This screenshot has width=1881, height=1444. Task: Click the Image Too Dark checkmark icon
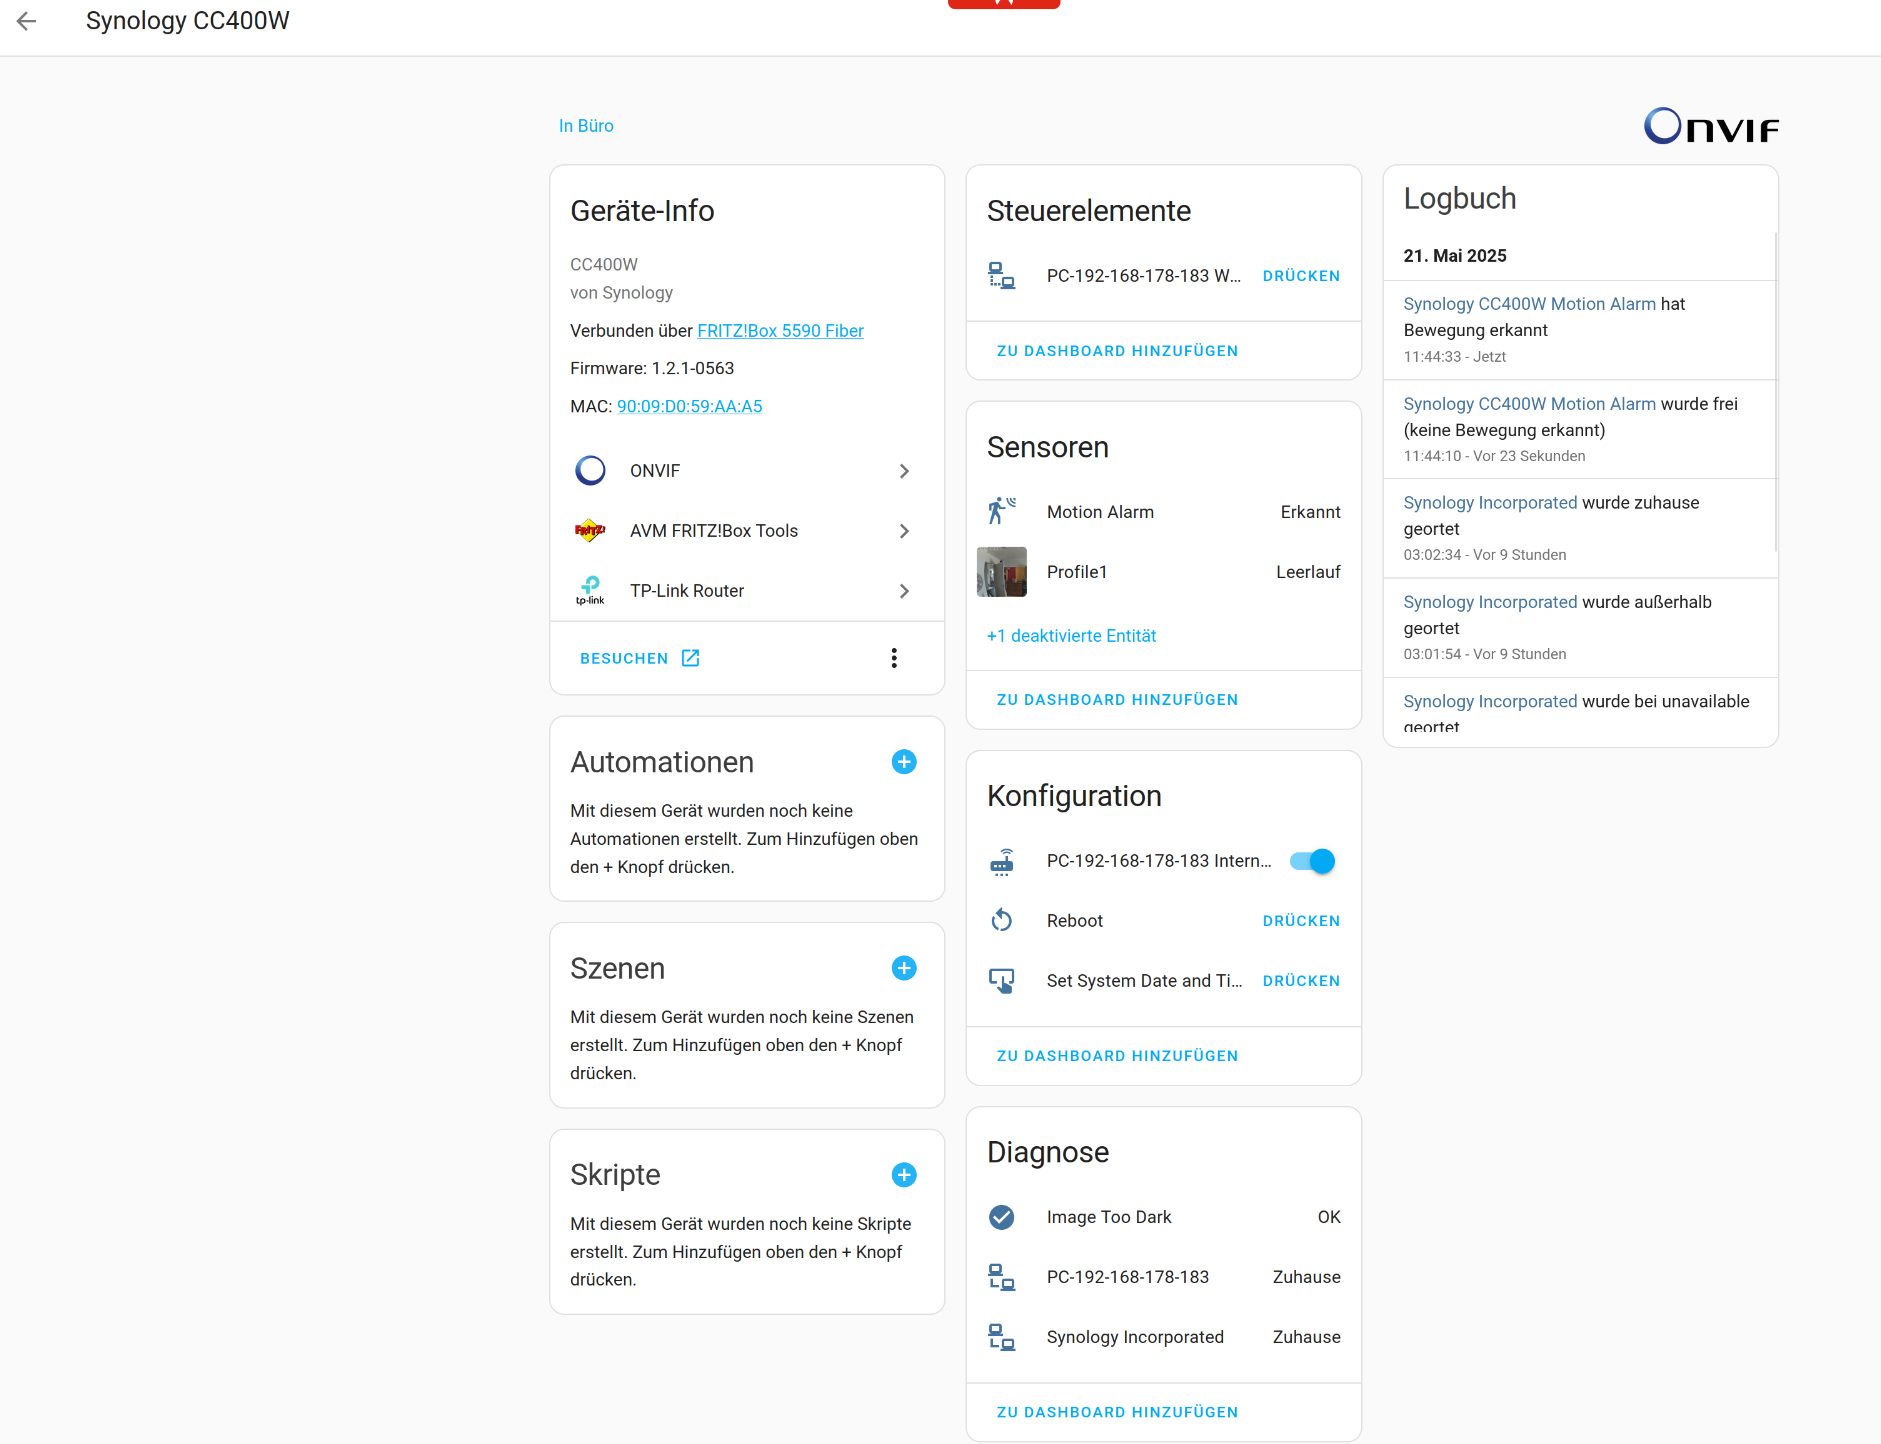[x=1002, y=1217]
